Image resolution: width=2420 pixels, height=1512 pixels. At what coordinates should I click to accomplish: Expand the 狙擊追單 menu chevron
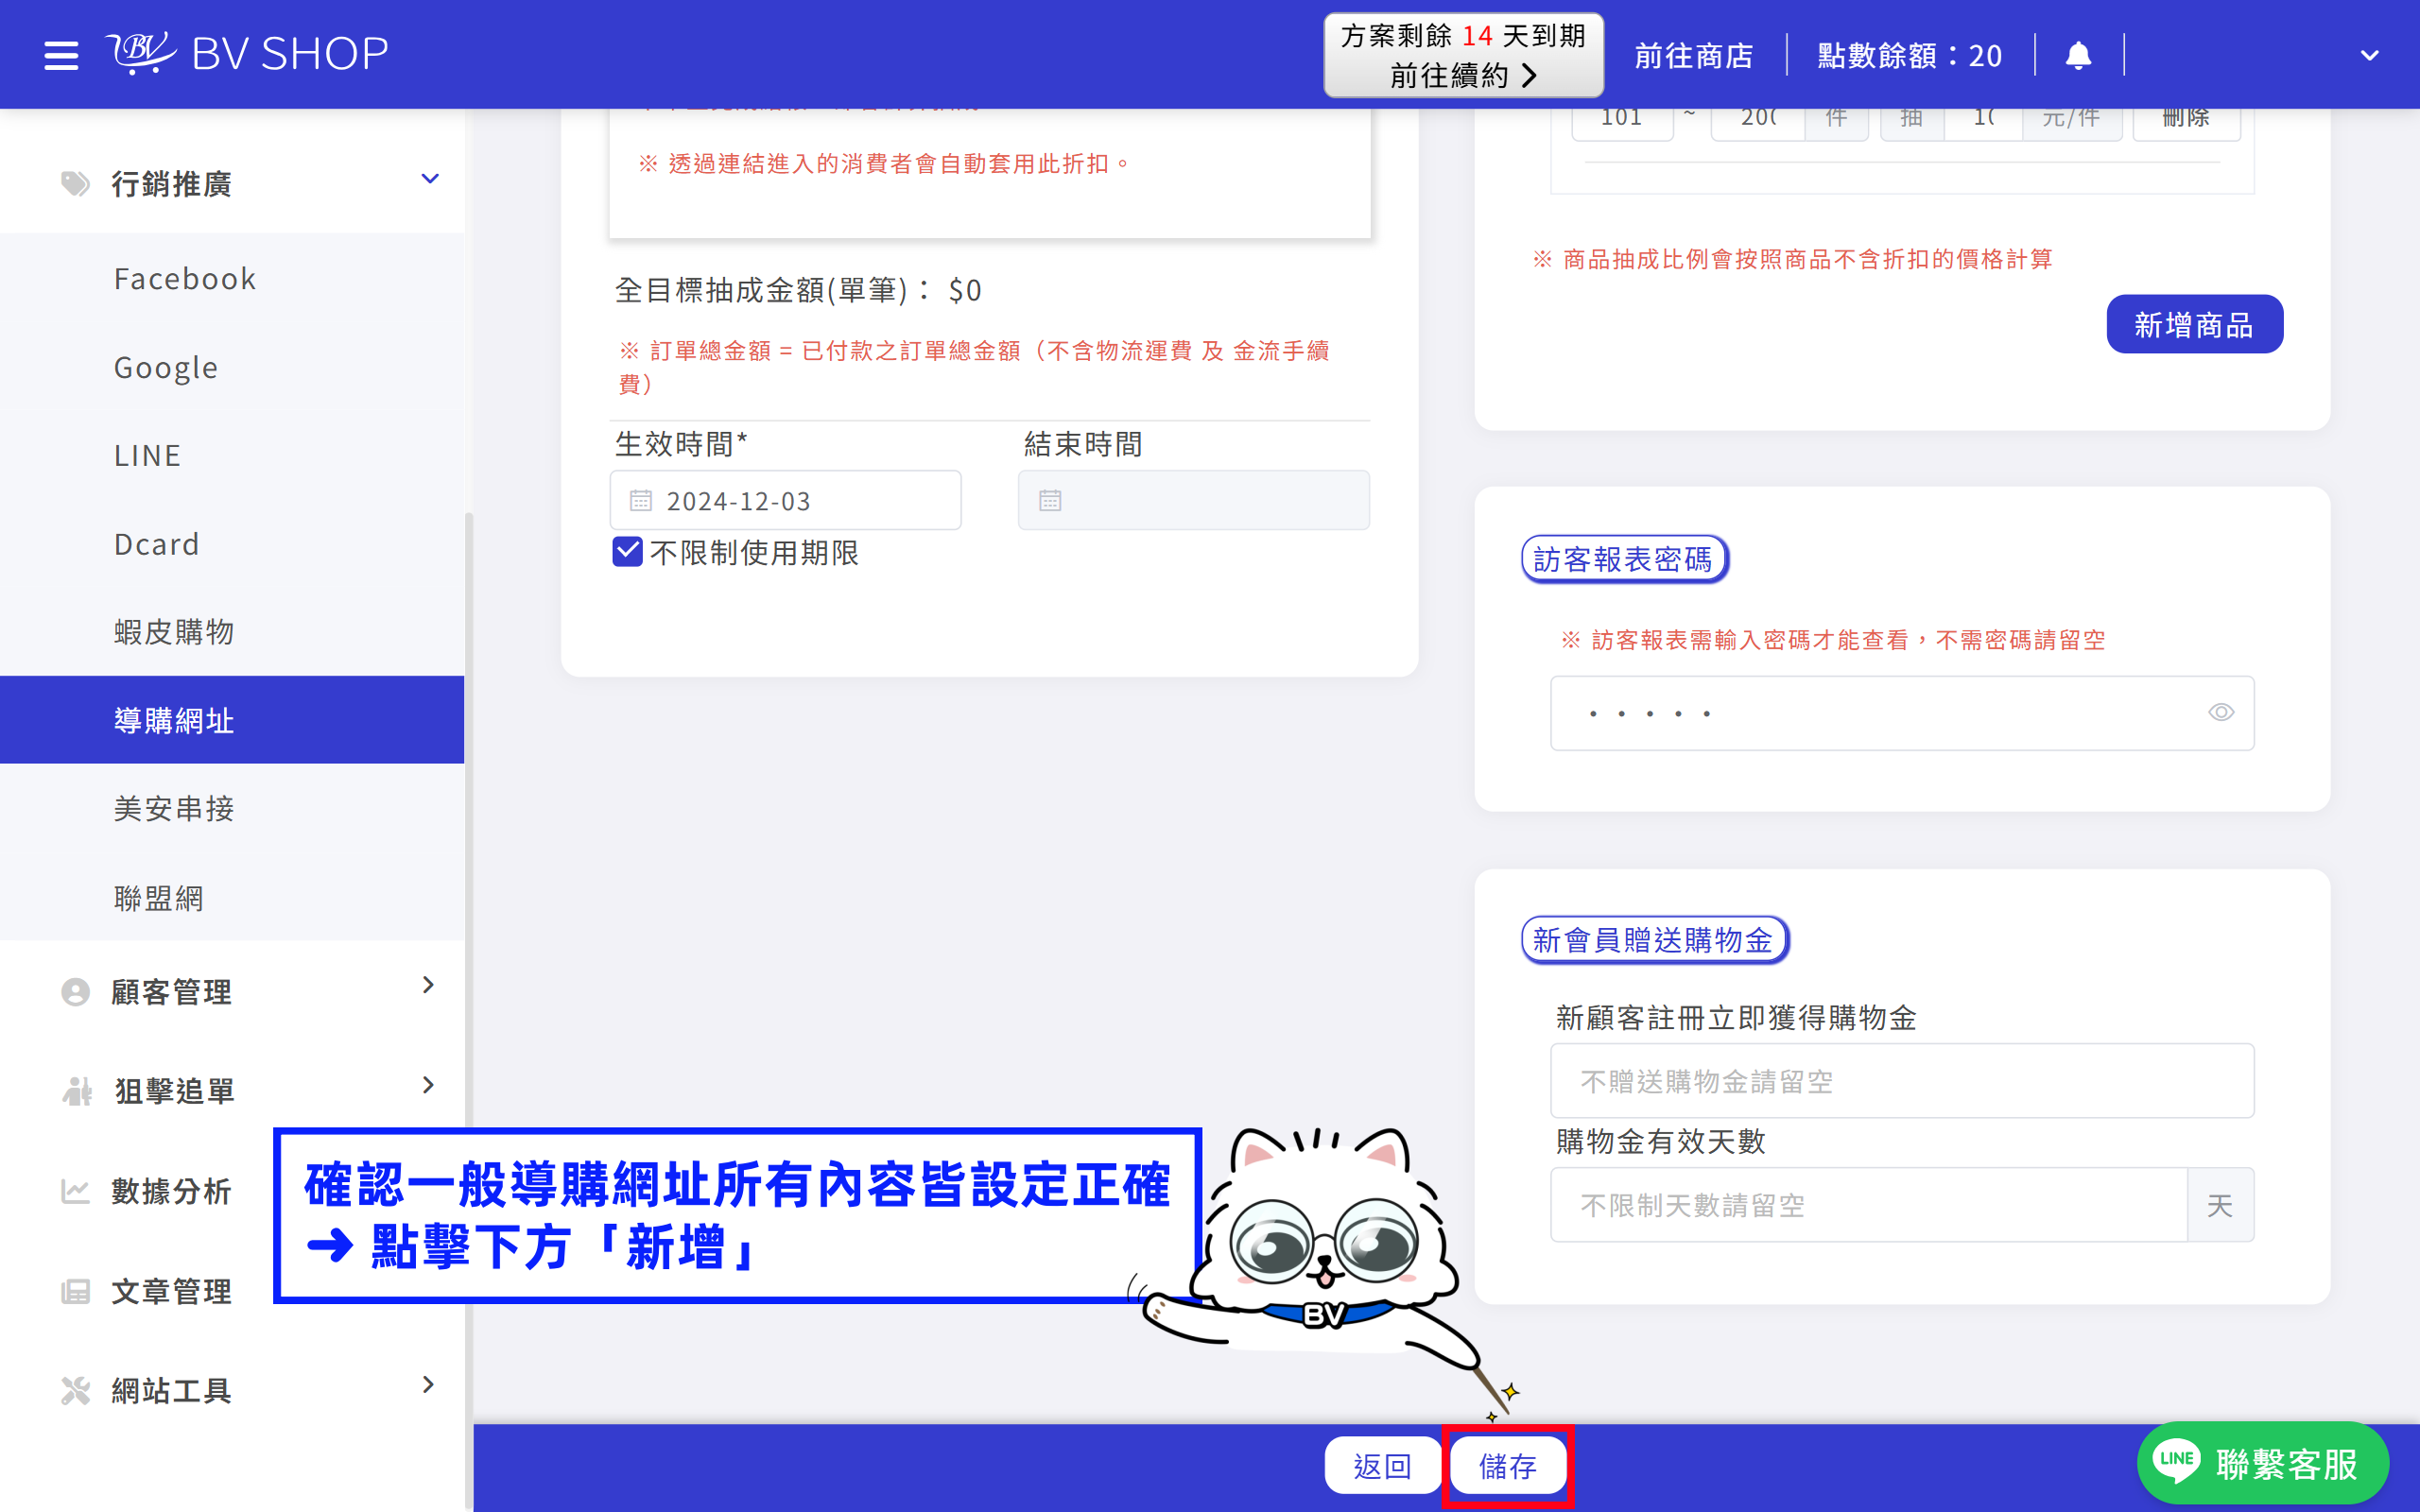[428, 1085]
